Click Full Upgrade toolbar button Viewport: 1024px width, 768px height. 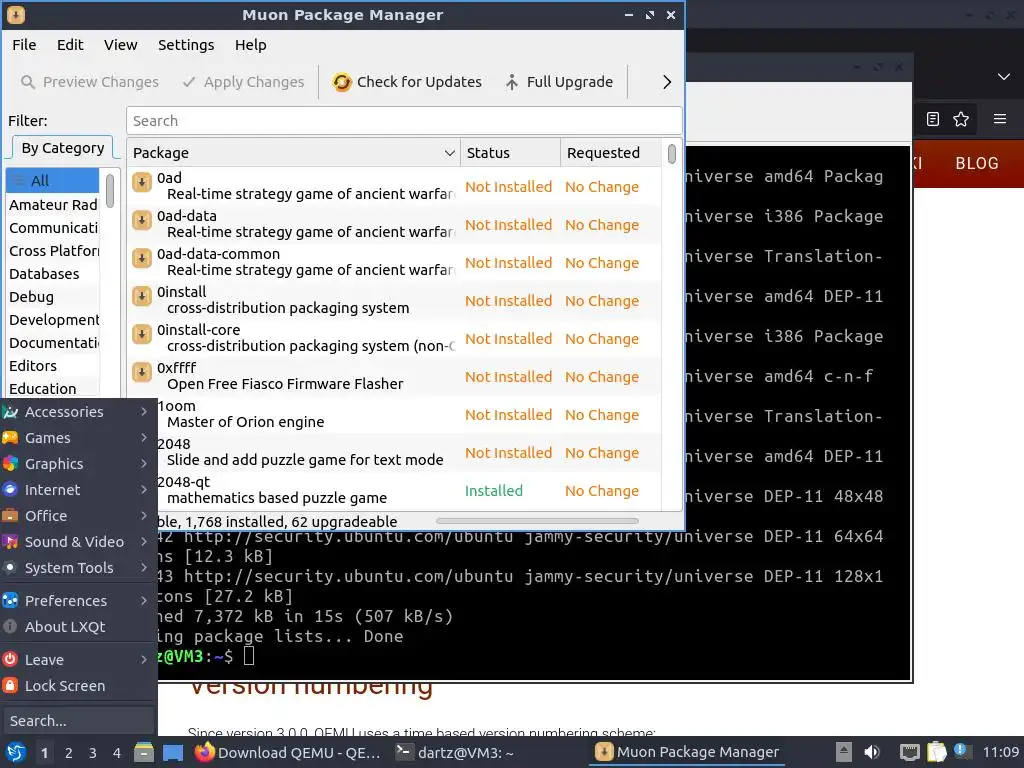coord(560,82)
